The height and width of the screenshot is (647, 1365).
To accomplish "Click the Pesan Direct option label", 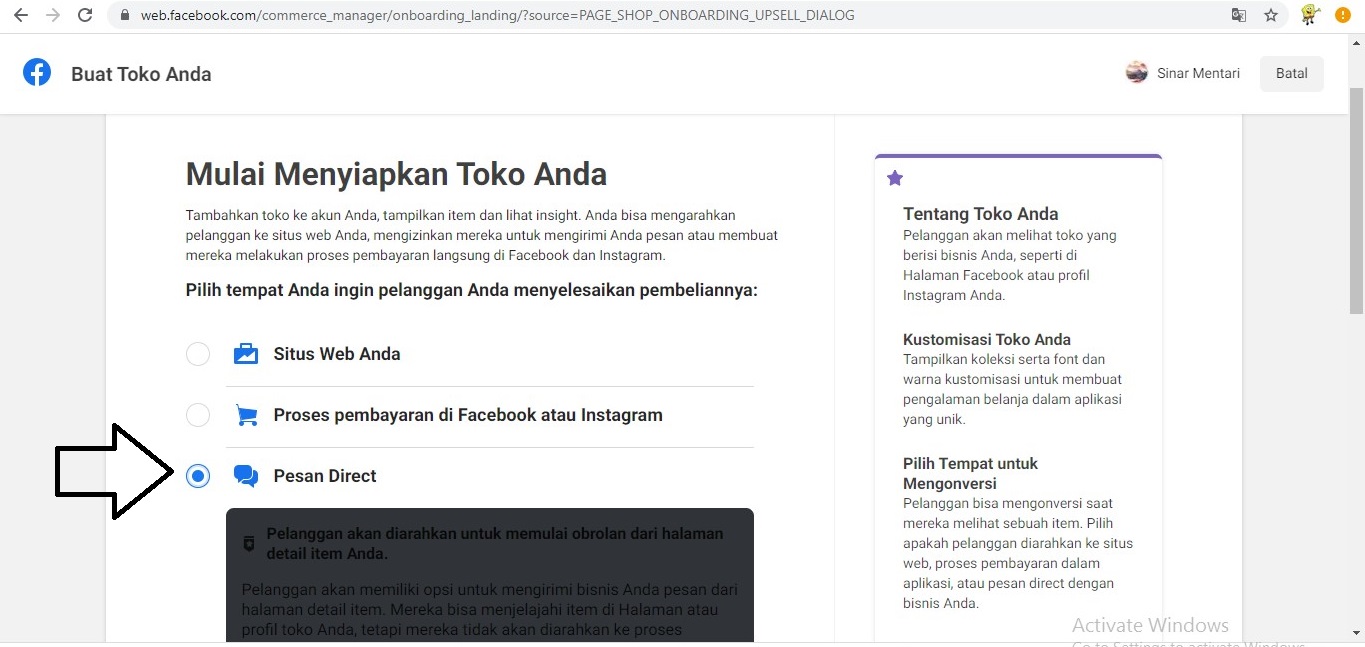I will [325, 476].
